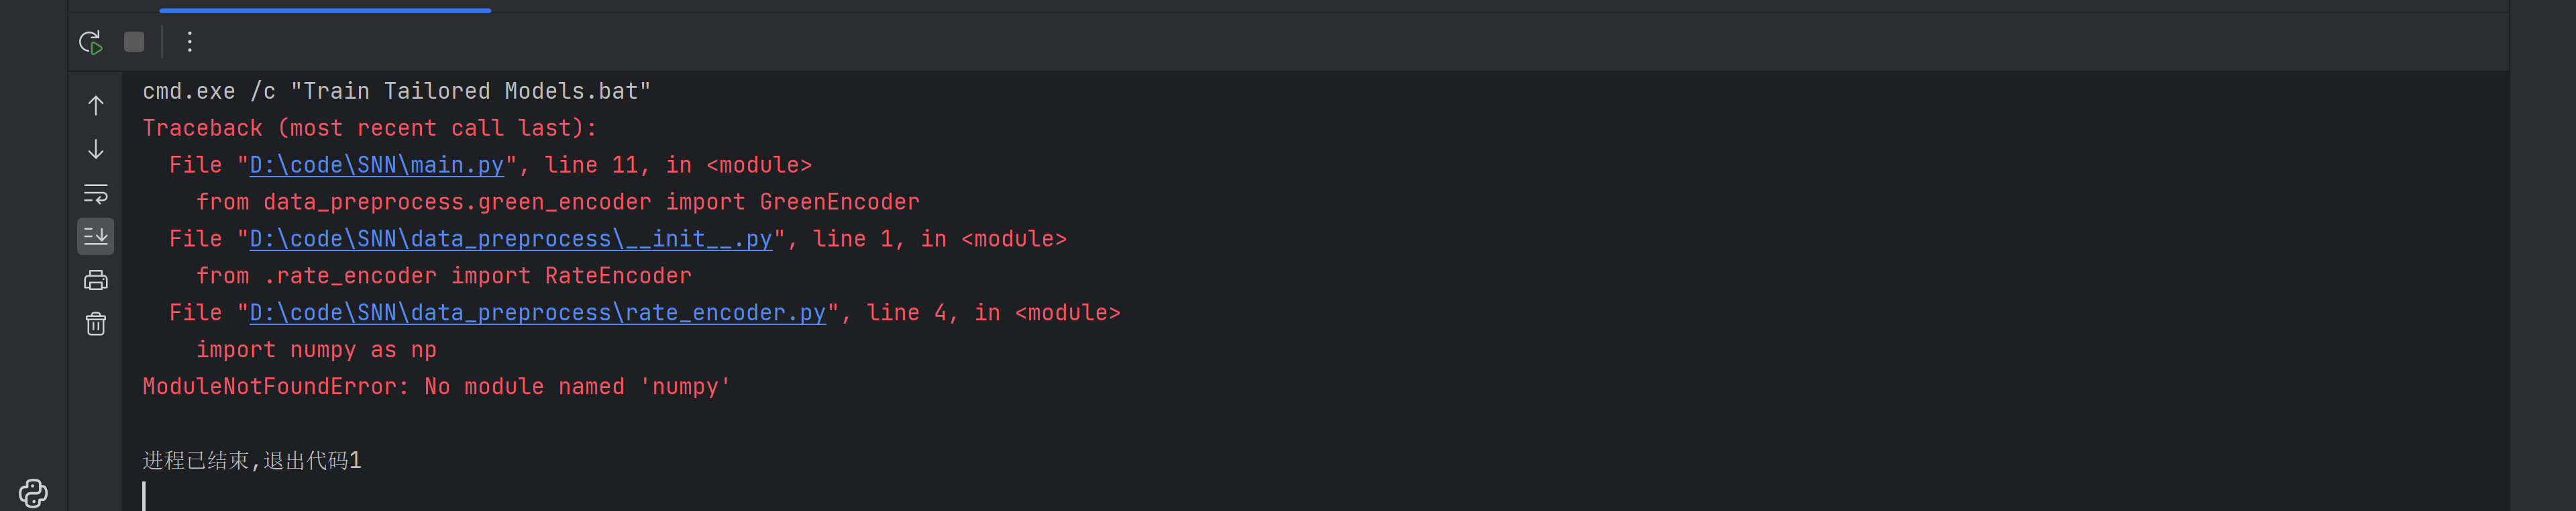The height and width of the screenshot is (511, 2576).
Task: Open the Python Console tool window
Action: pyautogui.click(x=33, y=492)
